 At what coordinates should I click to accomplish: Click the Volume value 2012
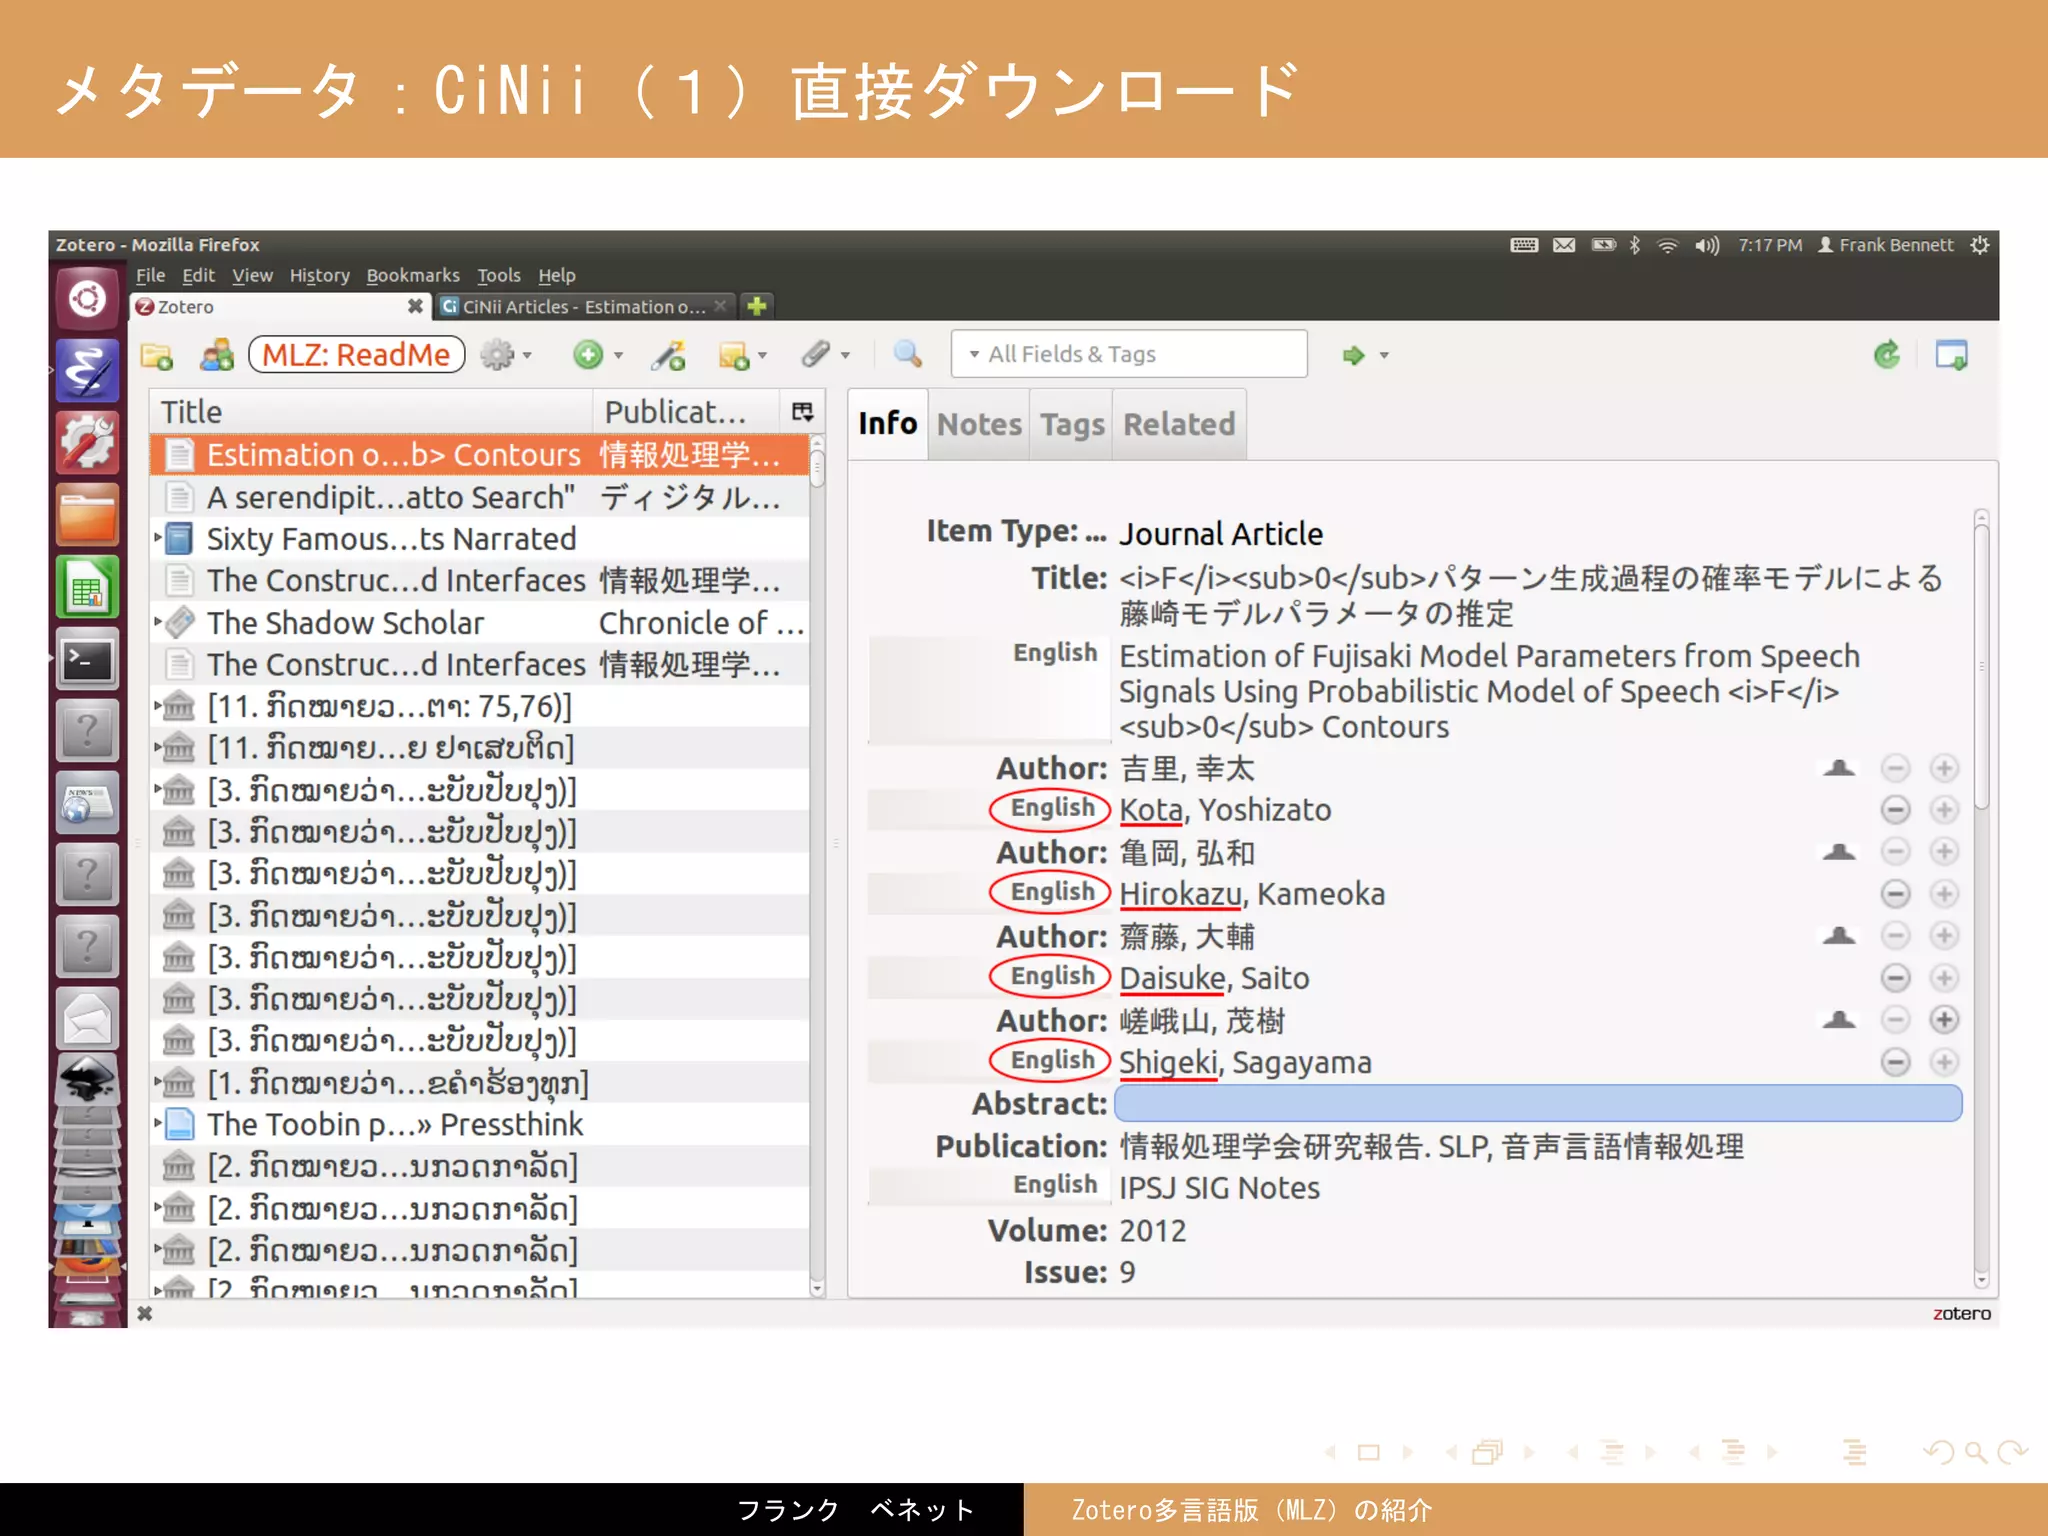click(x=1152, y=1230)
